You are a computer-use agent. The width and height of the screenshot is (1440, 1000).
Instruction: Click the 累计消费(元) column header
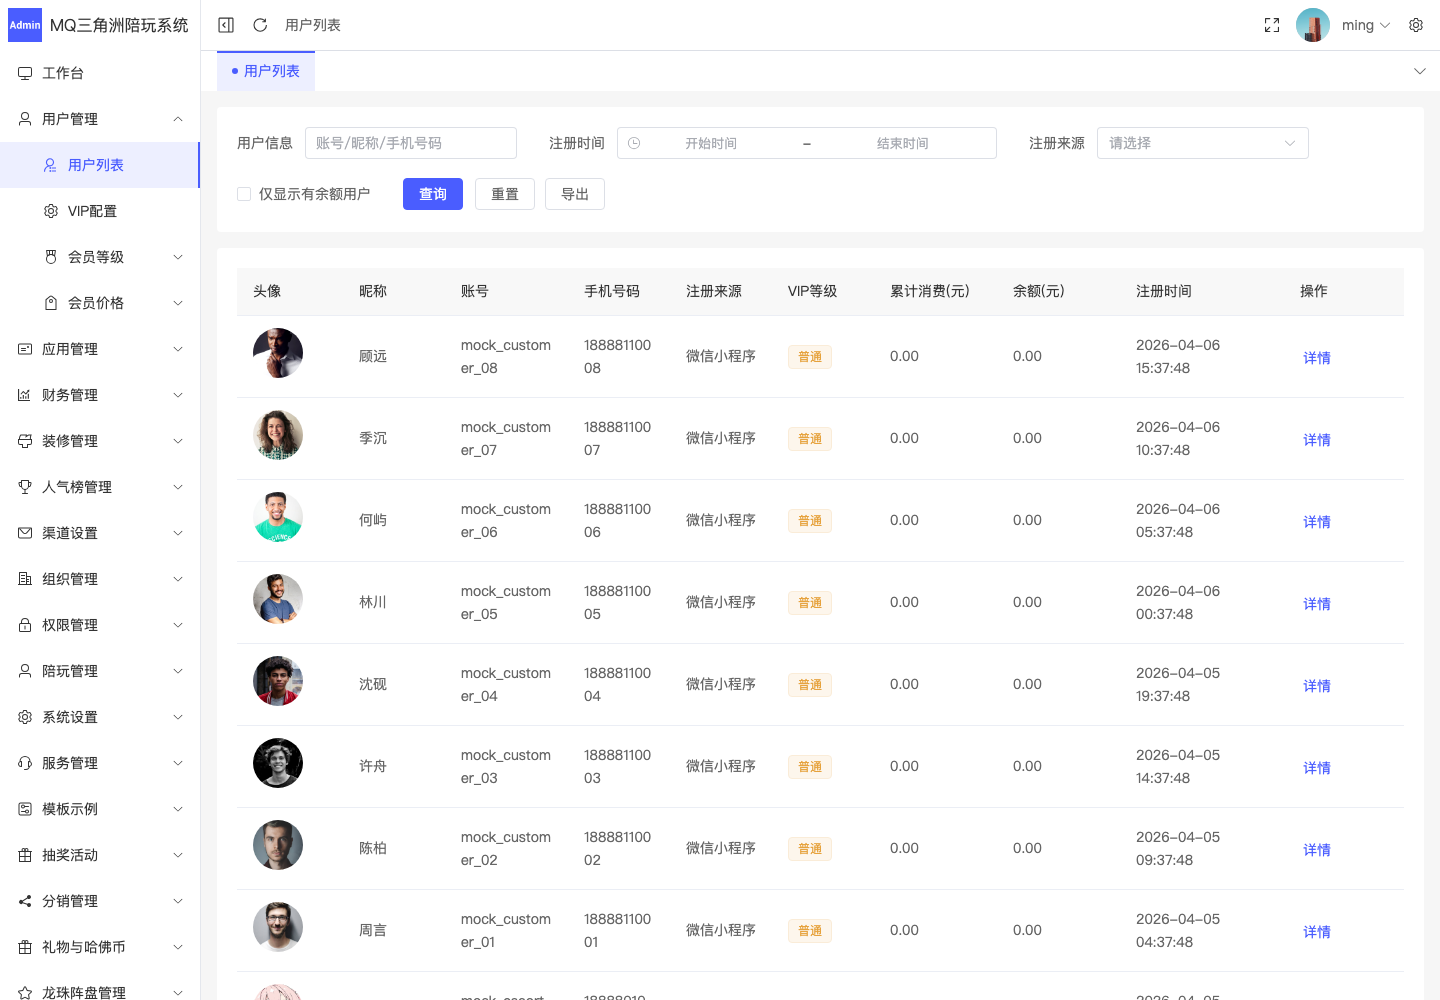pyautogui.click(x=930, y=291)
